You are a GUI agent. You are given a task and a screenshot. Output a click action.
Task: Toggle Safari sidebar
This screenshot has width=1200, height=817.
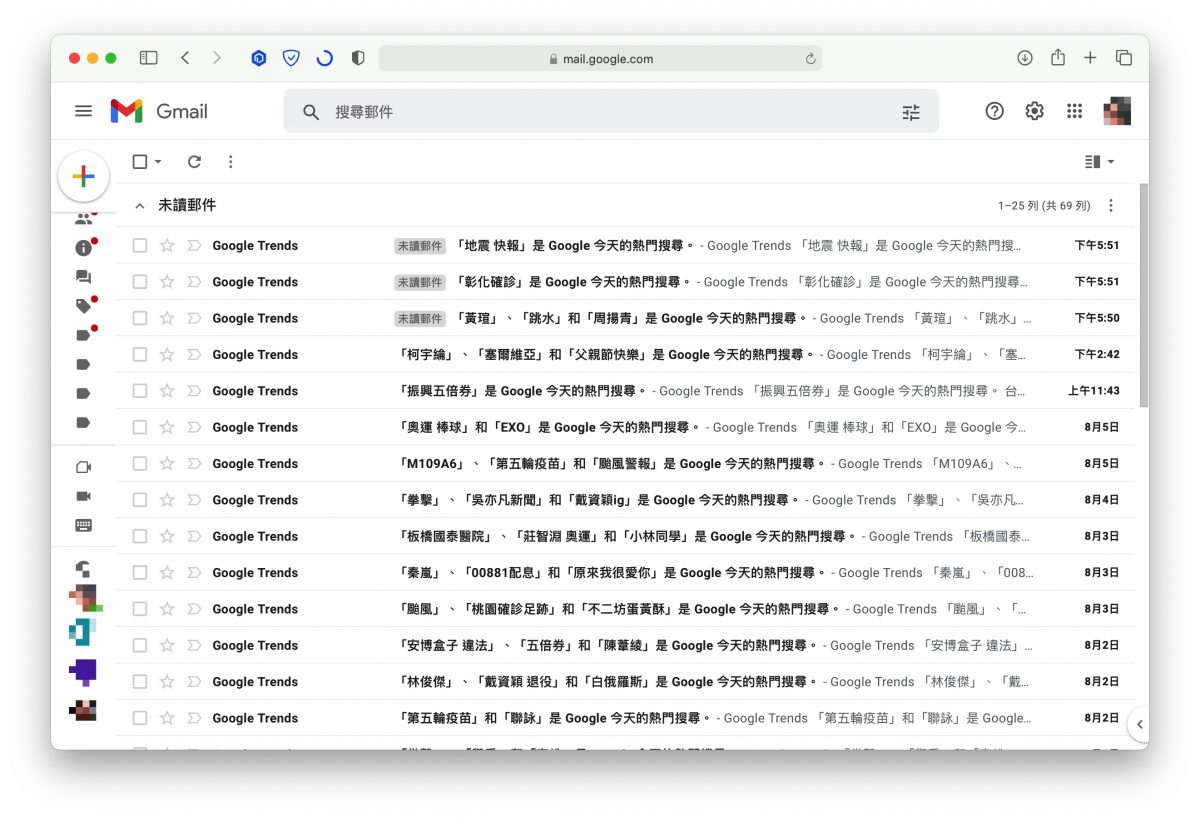tap(148, 58)
